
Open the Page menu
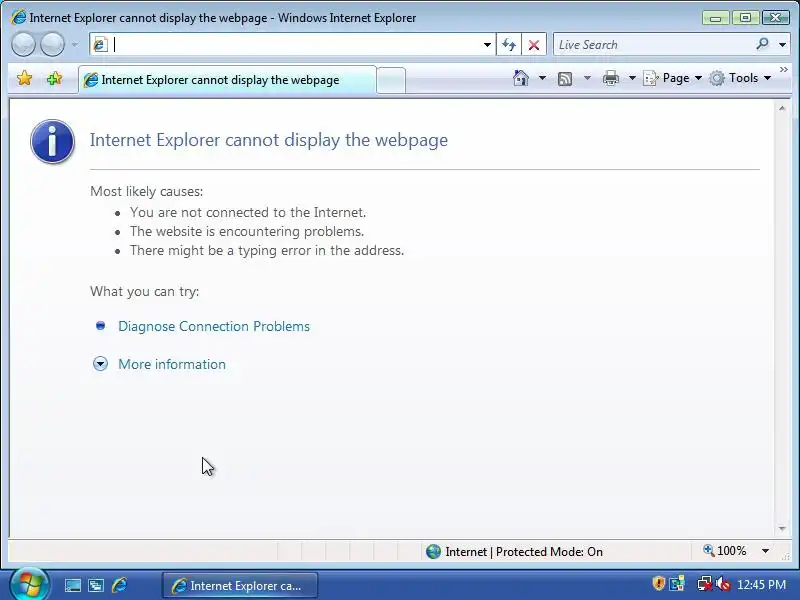(x=672, y=78)
